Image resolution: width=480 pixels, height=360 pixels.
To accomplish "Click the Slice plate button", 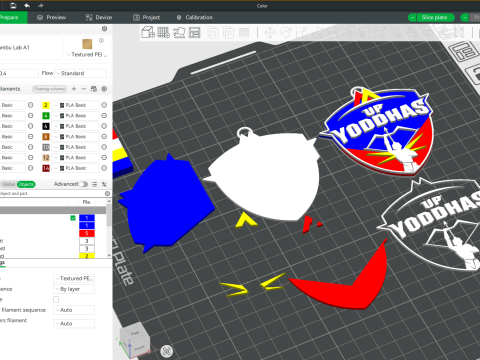I will [x=435, y=18].
